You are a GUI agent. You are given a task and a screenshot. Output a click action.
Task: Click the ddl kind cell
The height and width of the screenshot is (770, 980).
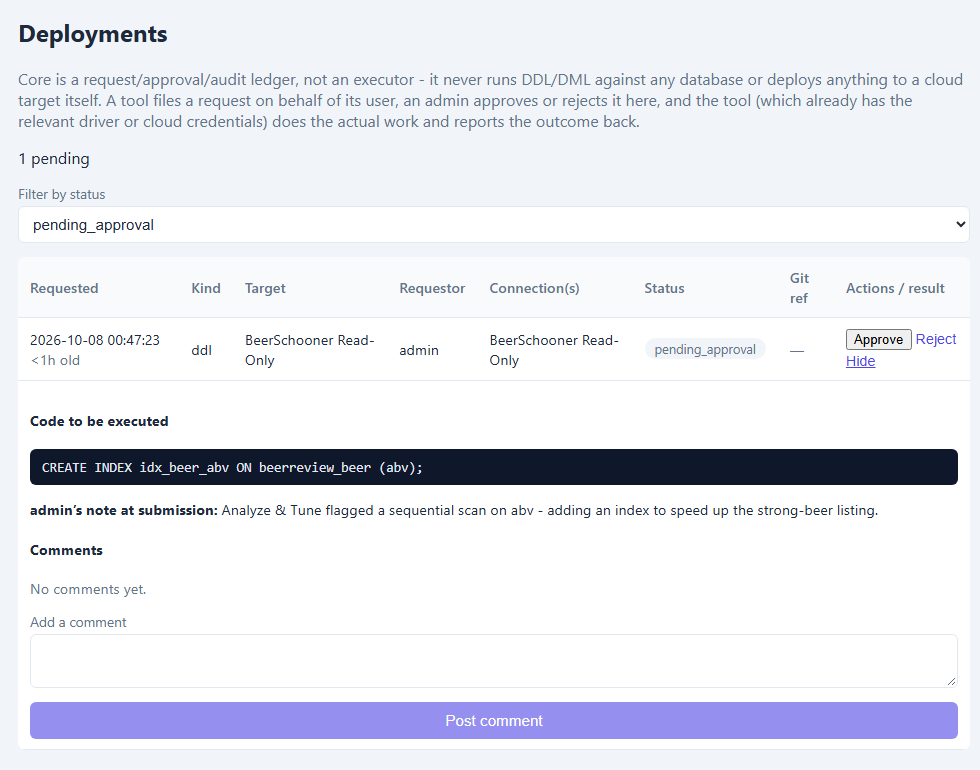(201, 350)
